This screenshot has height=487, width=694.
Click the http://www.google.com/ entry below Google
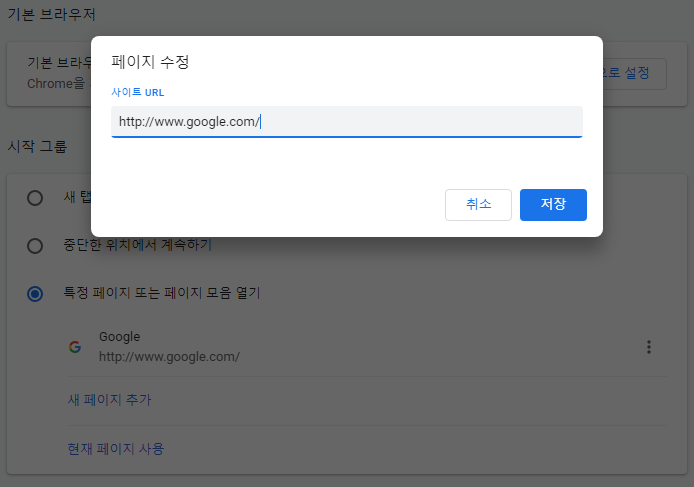pos(169,356)
